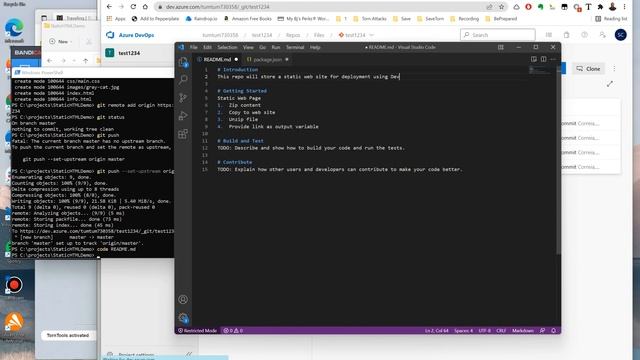This screenshot has width=640, height=360.
Task: Enter full screen with the expand arrows icon
Action: [x=609, y=84]
